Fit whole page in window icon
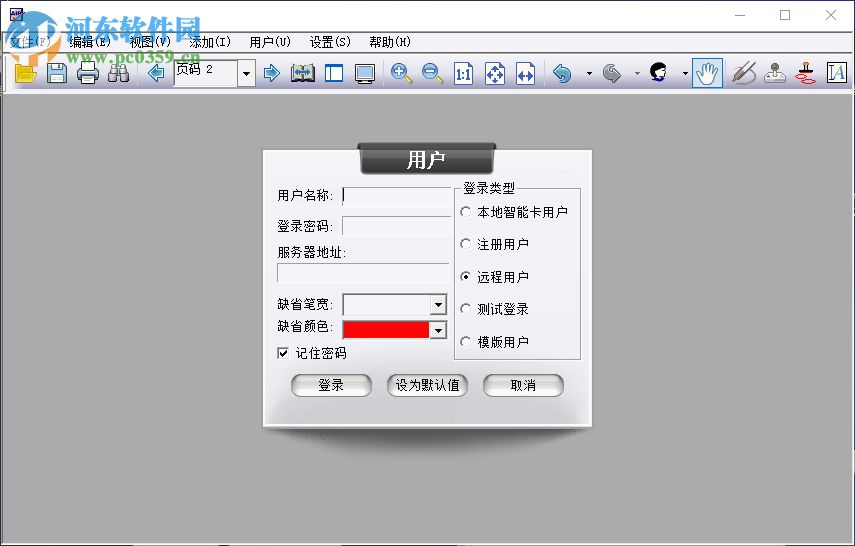The height and width of the screenshot is (546, 855). click(x=495, y=74)
